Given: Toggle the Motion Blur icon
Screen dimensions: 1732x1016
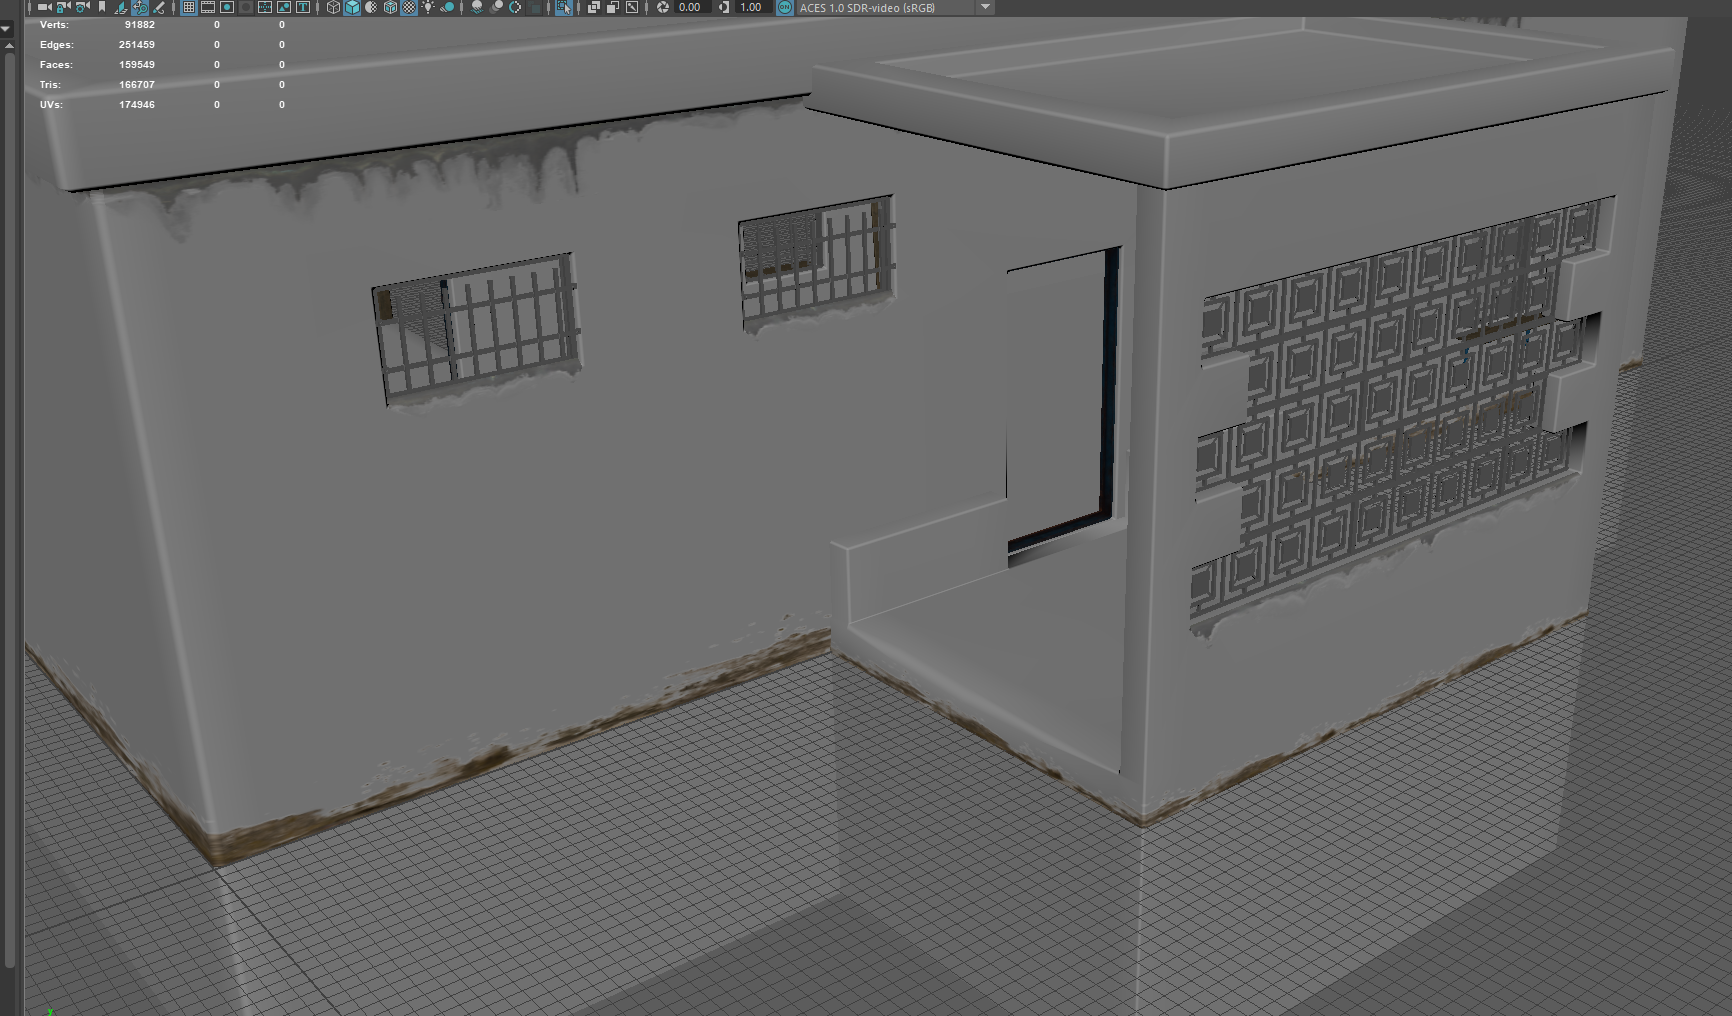Looking at the screenshot, I should click(x=496, y=7).
